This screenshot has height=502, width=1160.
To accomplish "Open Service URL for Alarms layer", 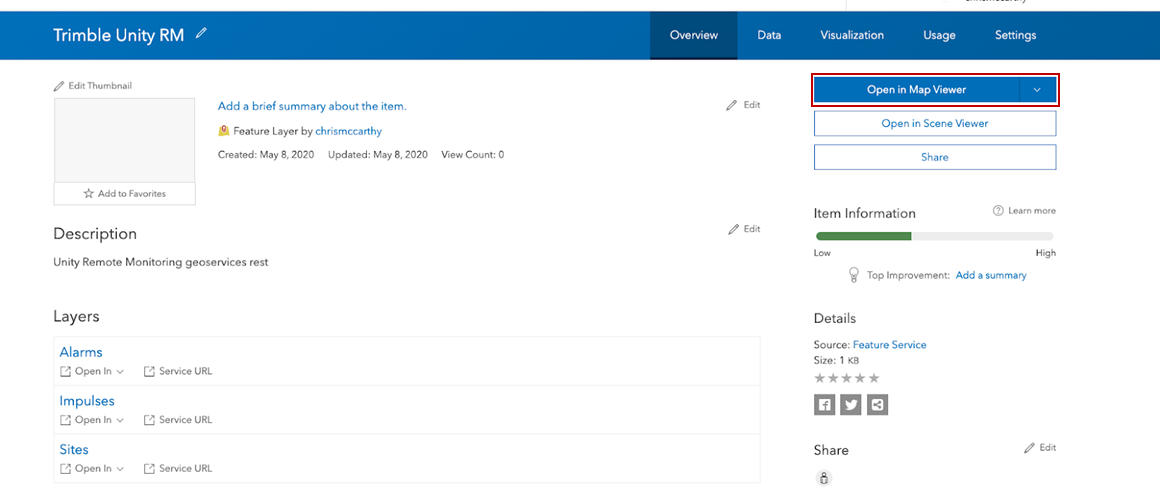I will point(178,371).
